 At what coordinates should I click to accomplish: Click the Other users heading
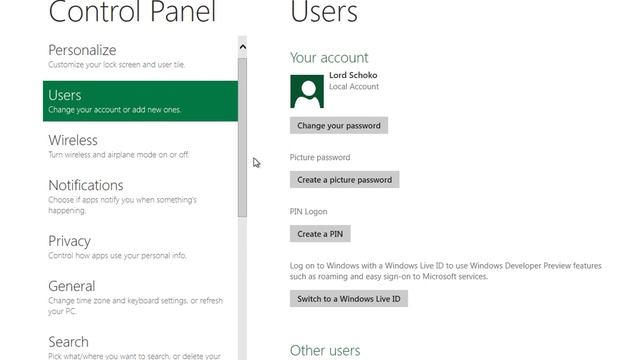pyautogui.click(x=325, y=350)
